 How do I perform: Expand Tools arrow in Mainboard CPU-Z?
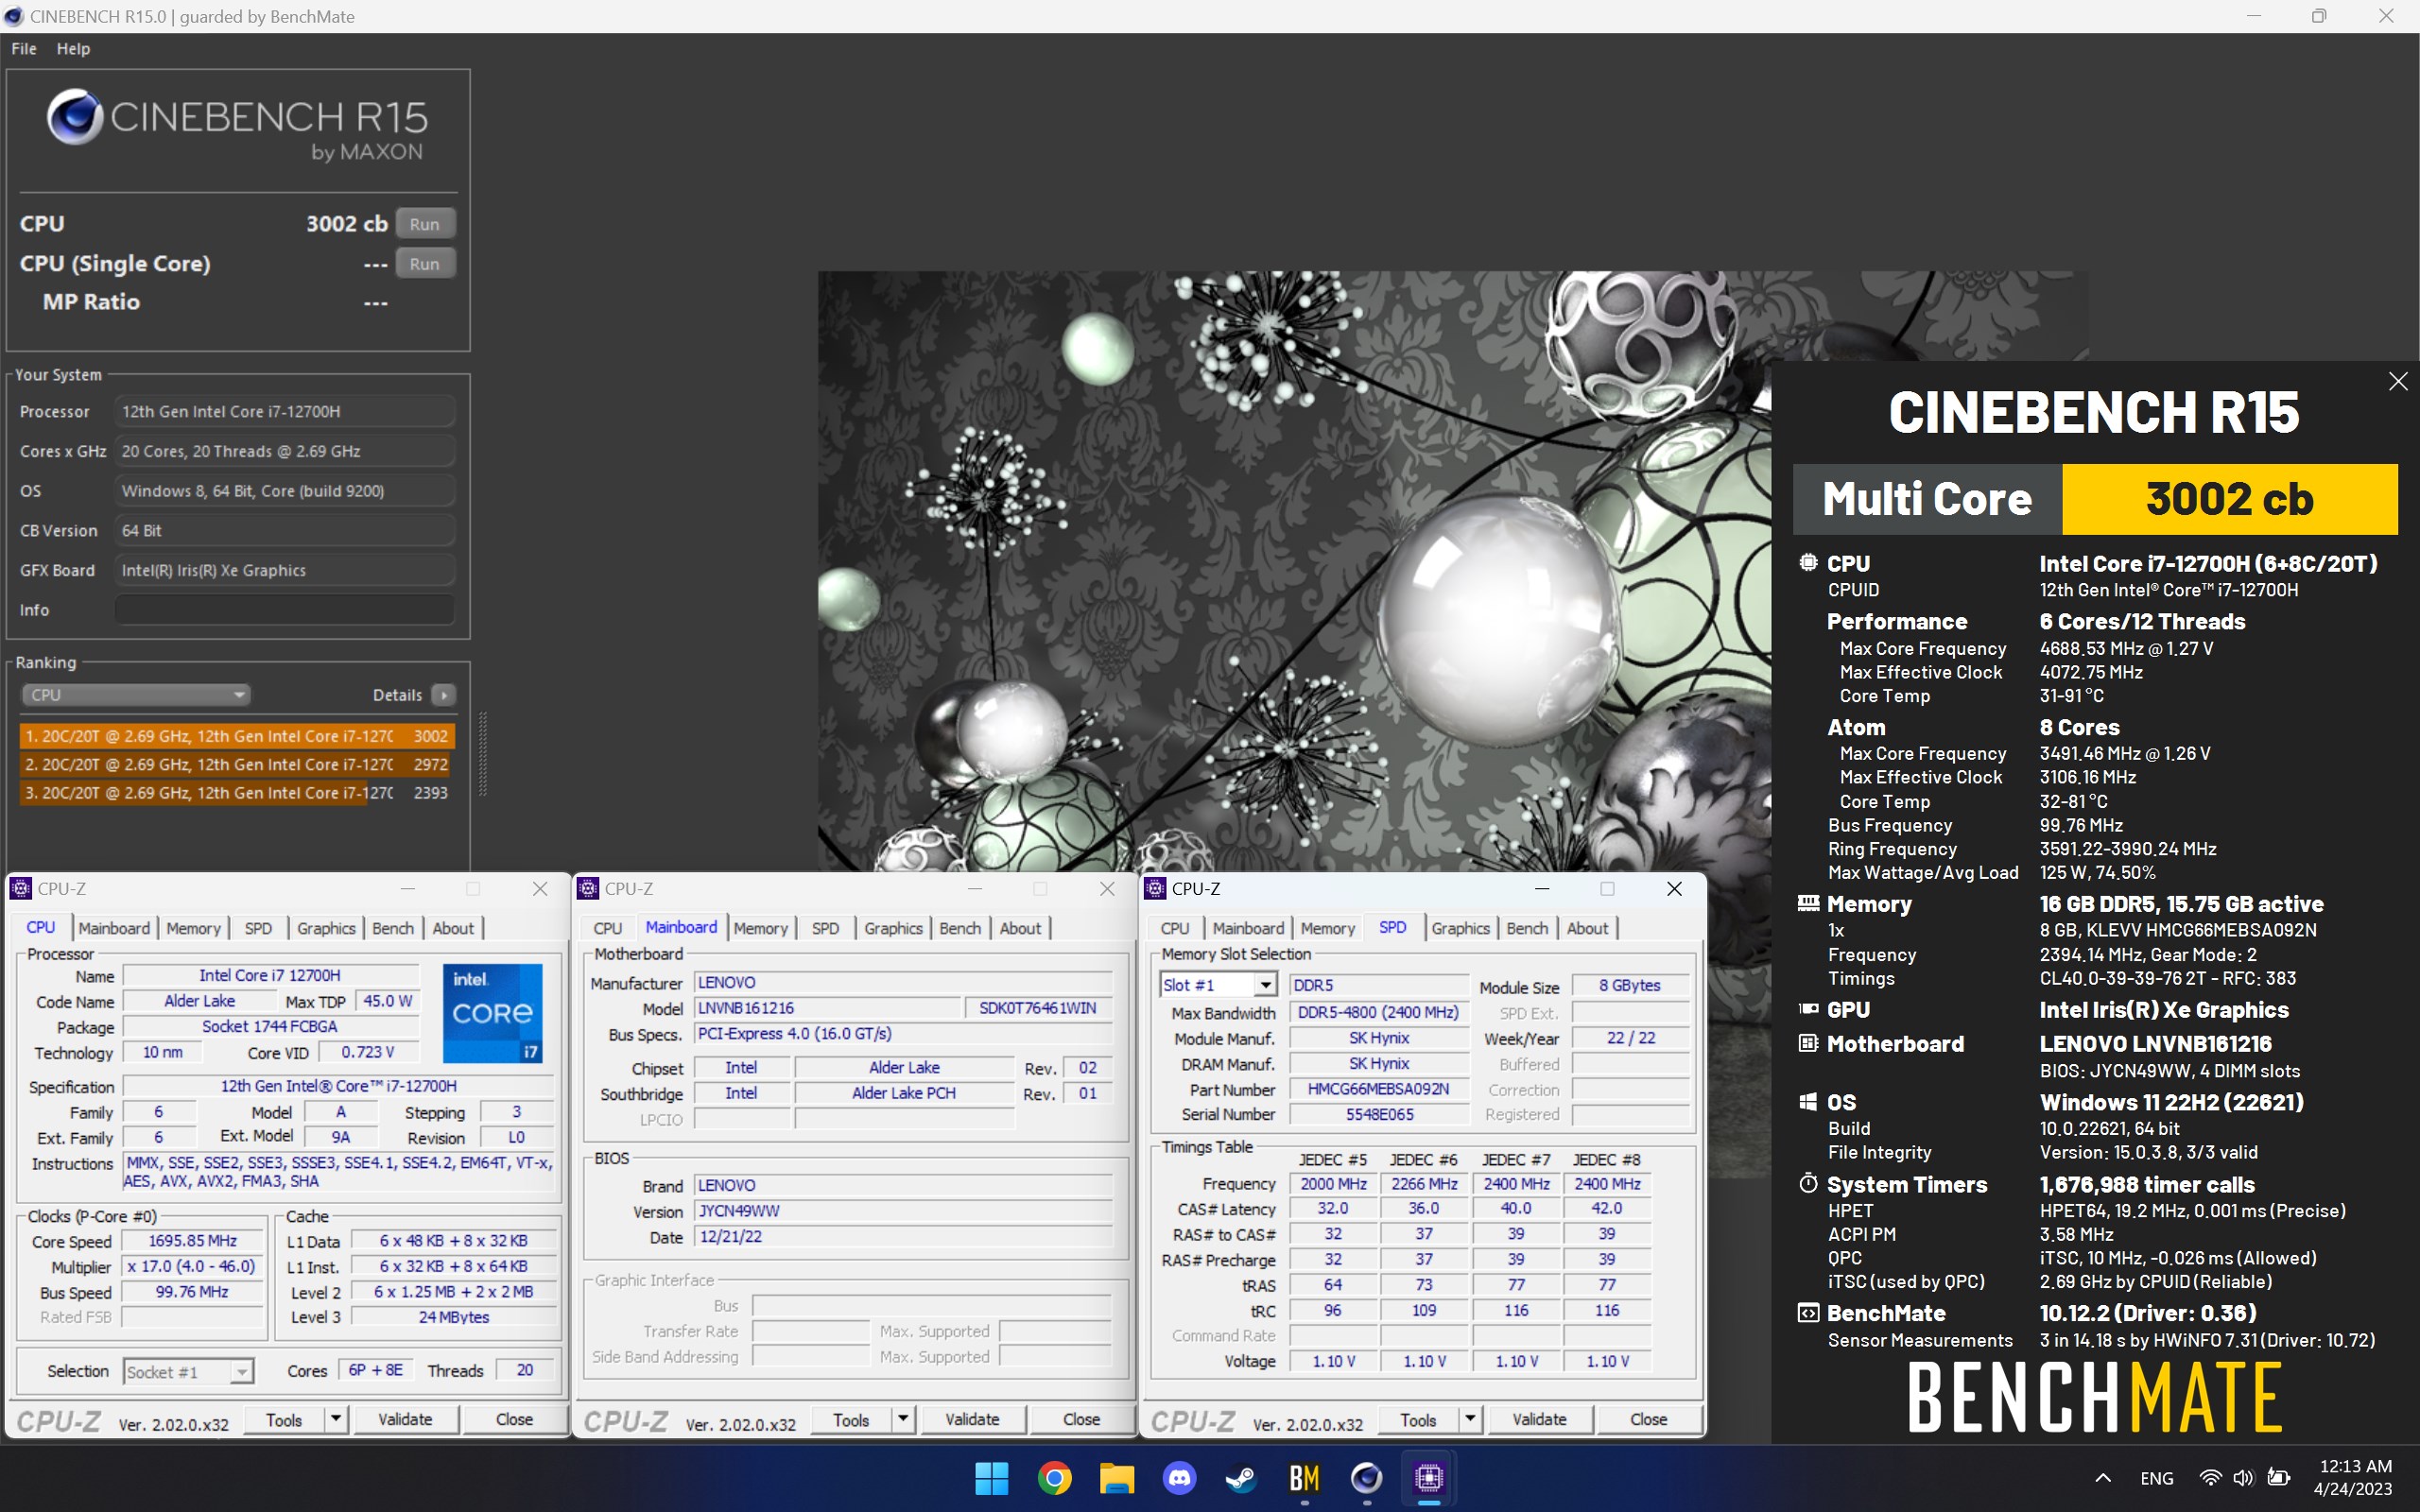[x=903, y=1419]
